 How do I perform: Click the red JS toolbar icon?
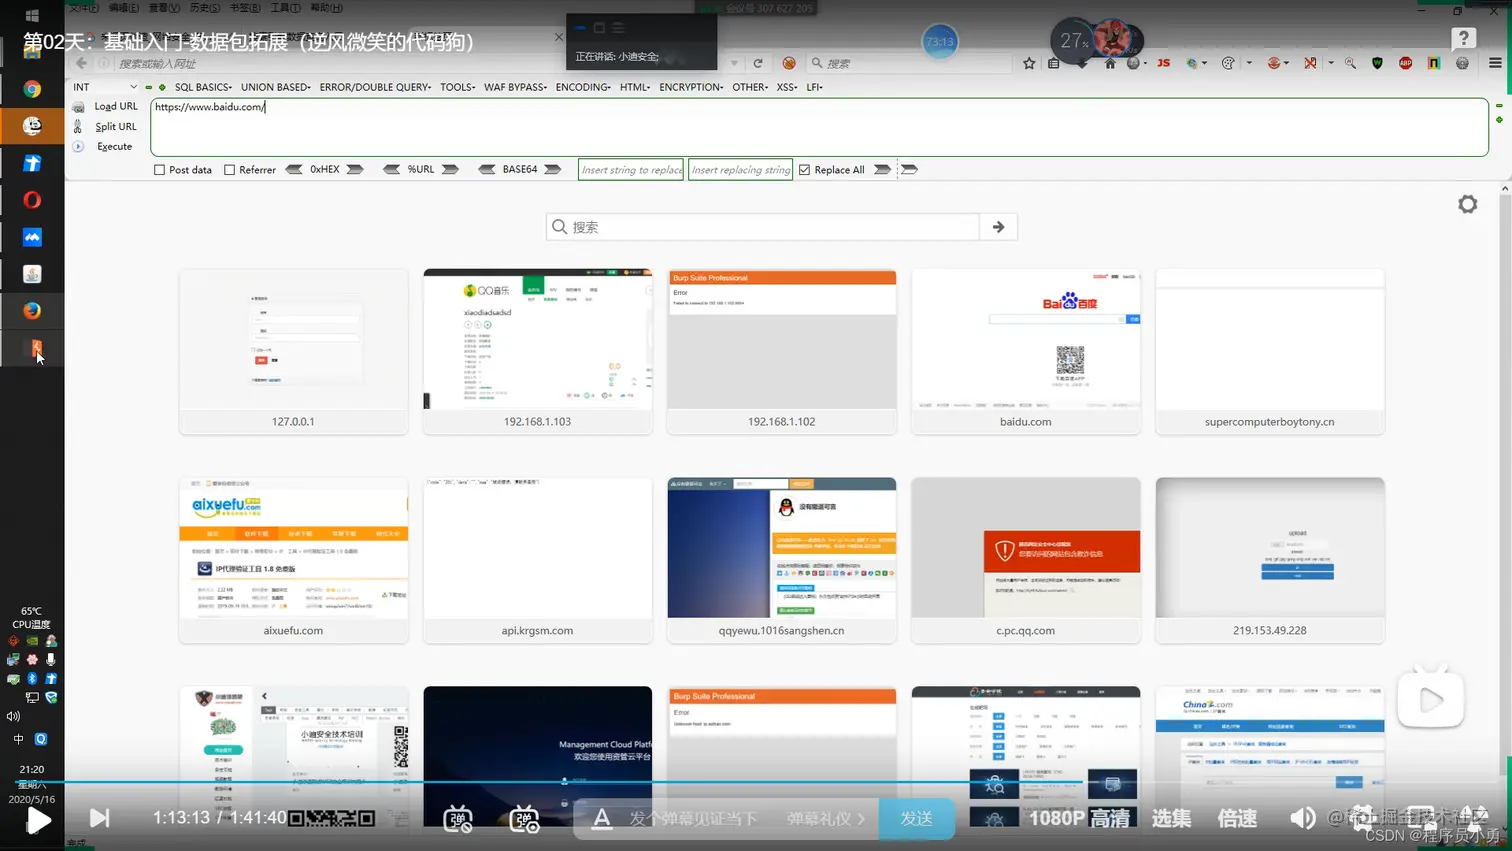(1163, 63)
